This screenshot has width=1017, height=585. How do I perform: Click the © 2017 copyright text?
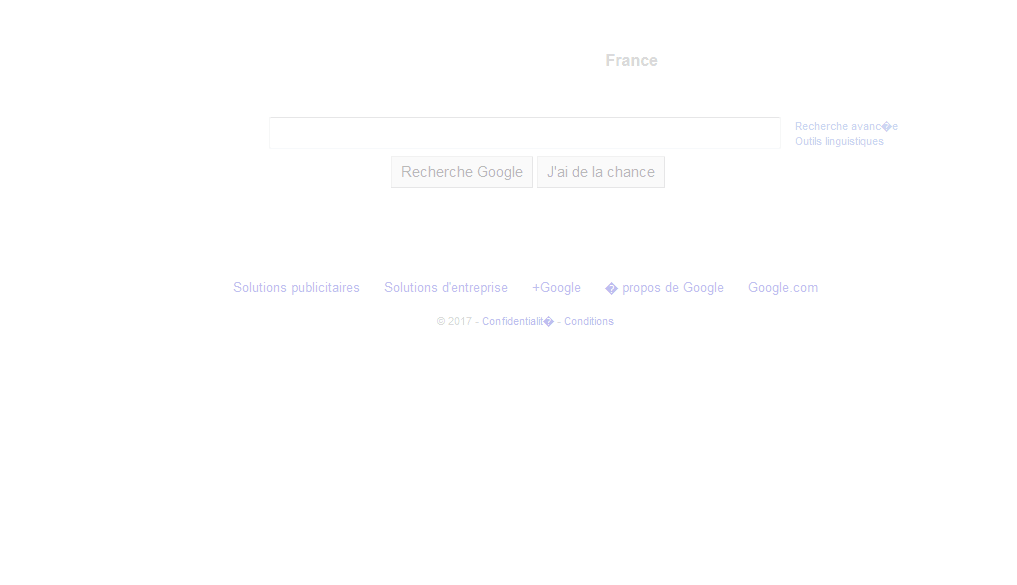point(454,321)
